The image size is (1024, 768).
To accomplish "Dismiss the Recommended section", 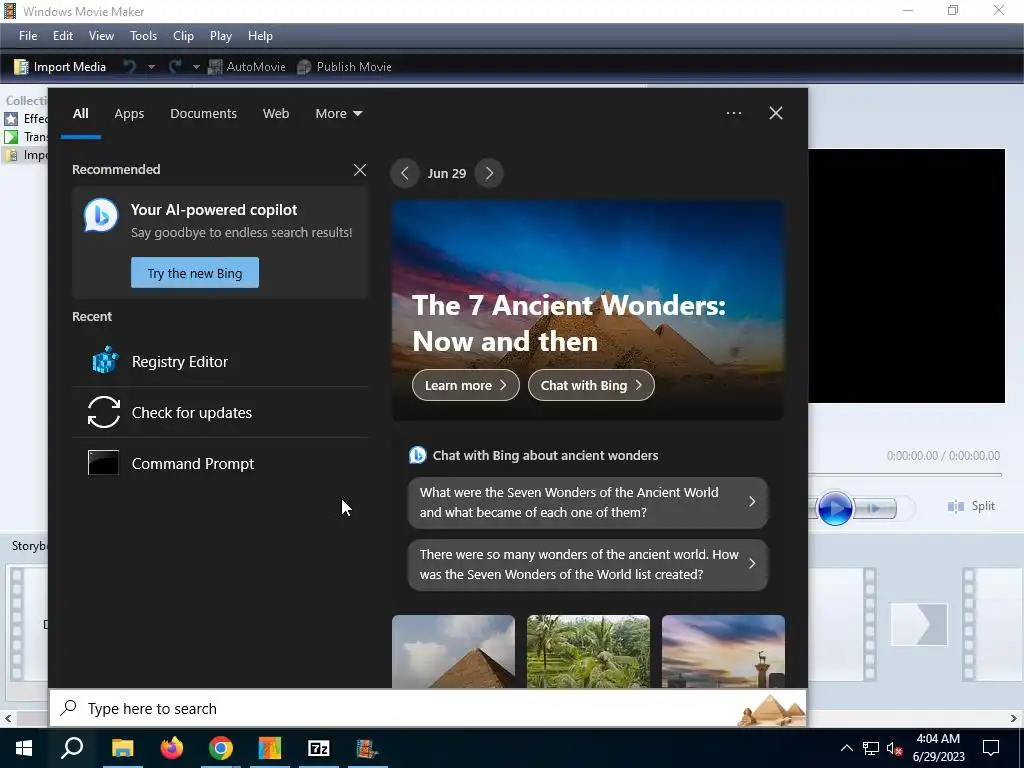I will 360,170.
